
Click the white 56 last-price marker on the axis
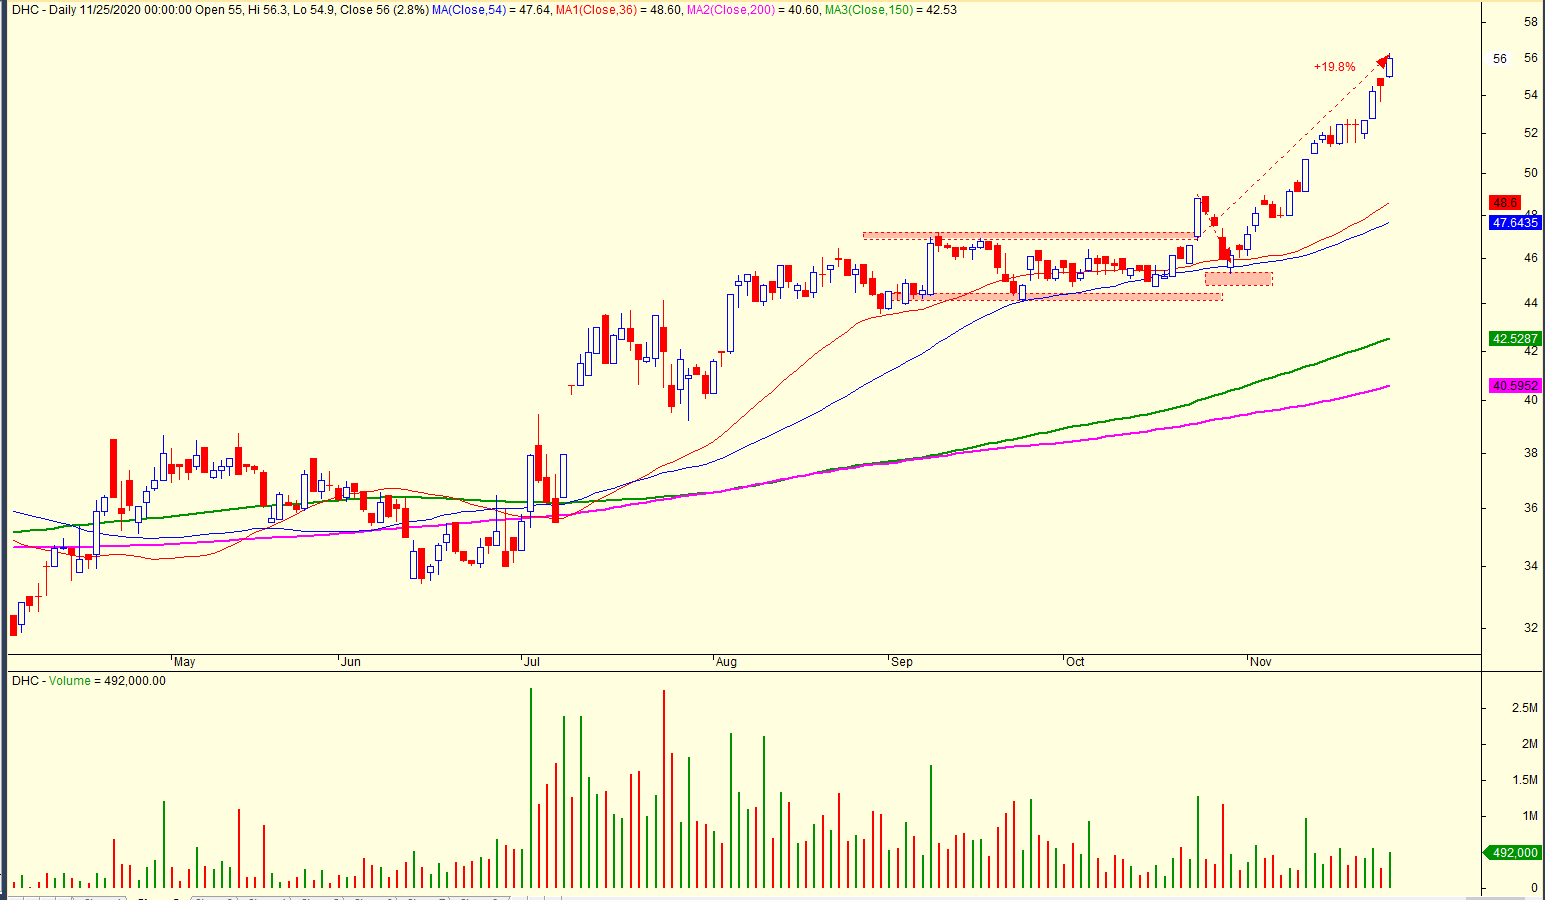(1500, 59)
